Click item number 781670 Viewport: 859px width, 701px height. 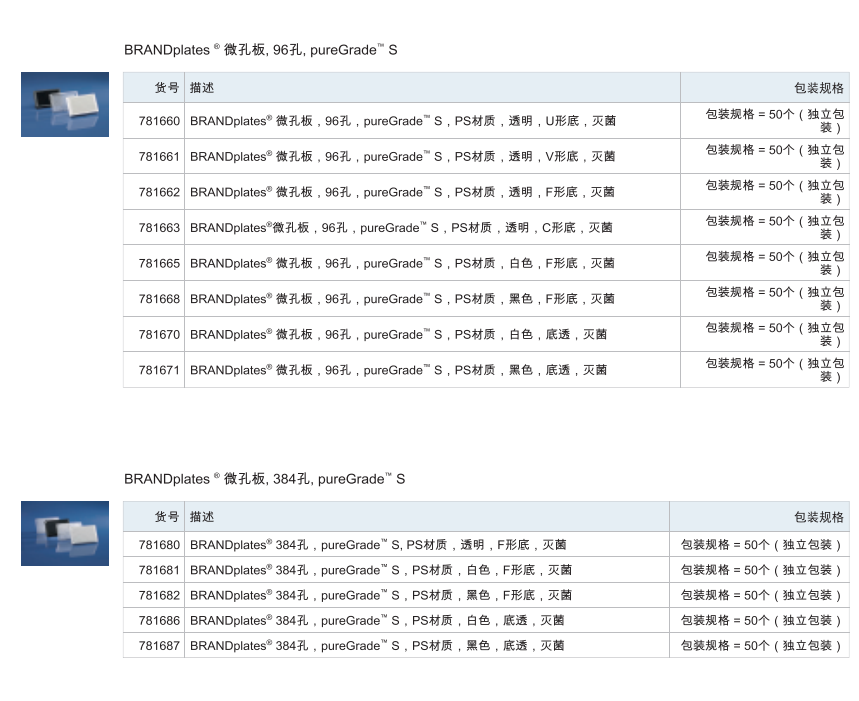pos(159,335)
